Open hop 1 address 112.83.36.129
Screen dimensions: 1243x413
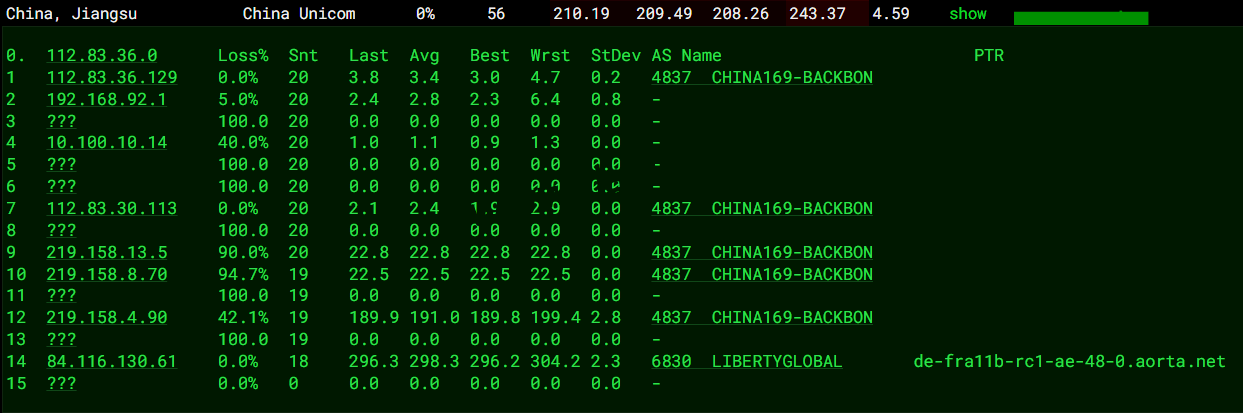pyautogui.click(x=111, y=78)
